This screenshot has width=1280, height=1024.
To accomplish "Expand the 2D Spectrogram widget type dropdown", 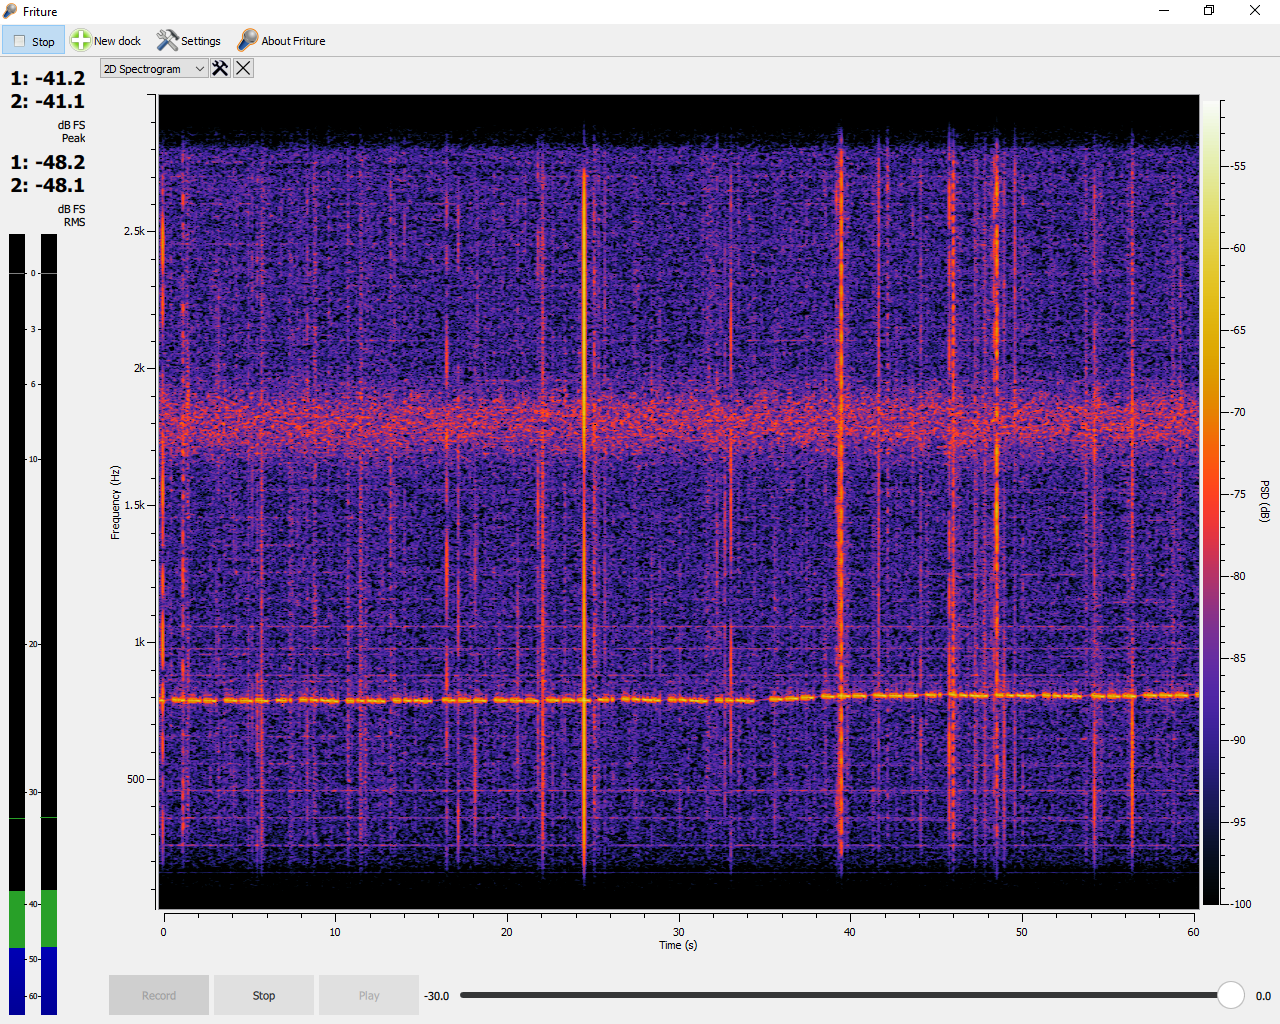I will coord(154,69).
